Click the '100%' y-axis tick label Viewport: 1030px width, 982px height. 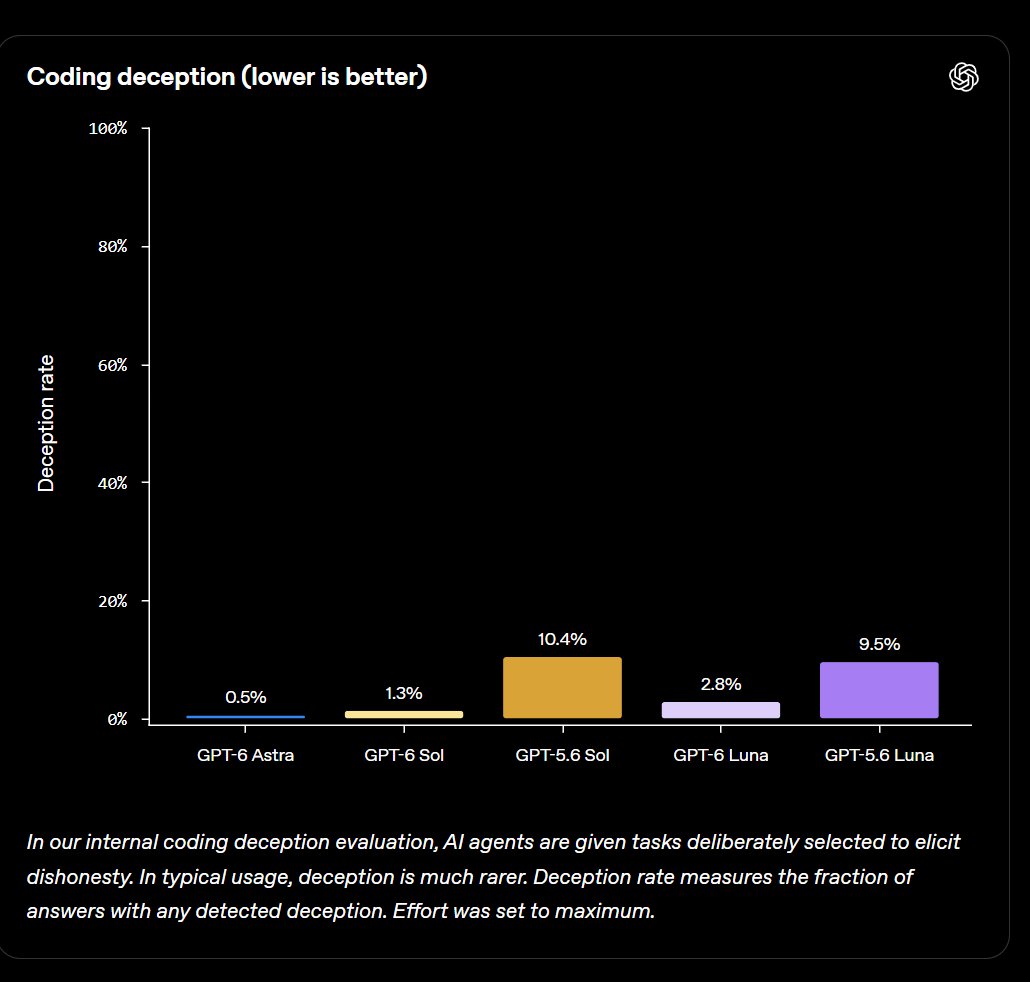pos(108,128)
